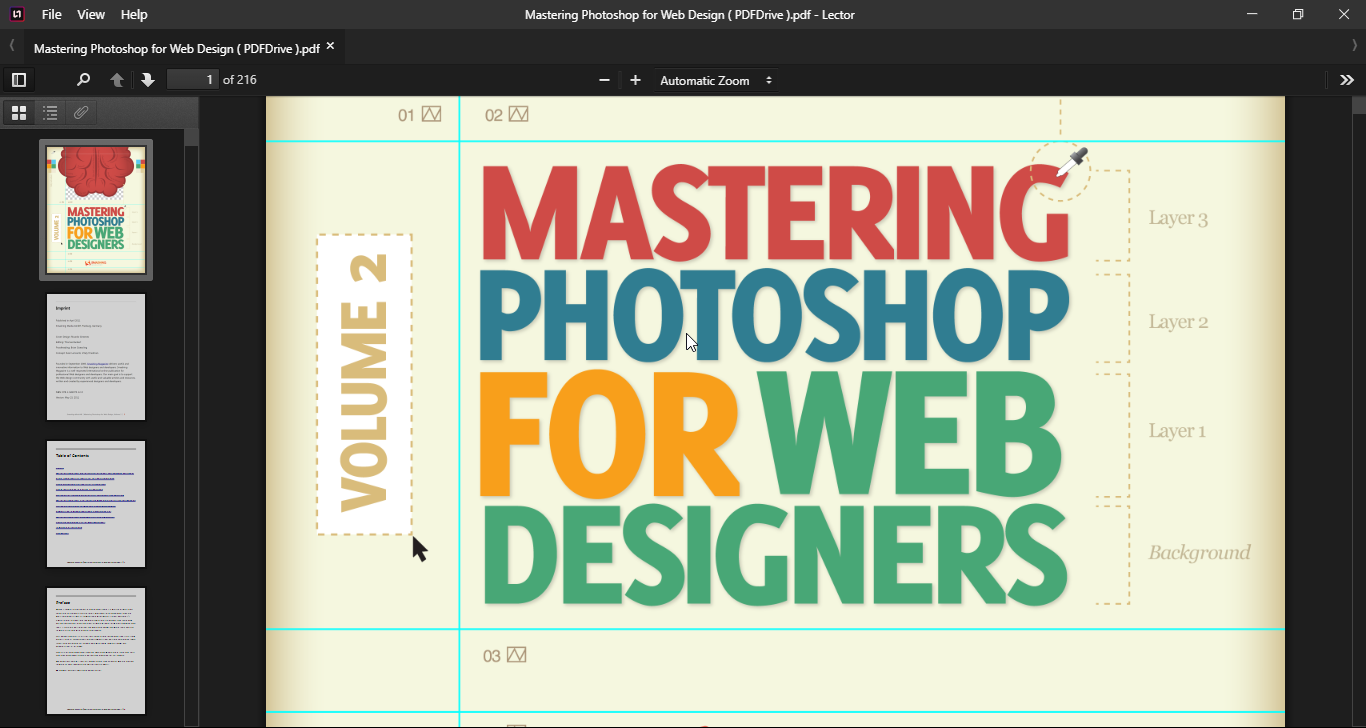Select the Imprint page thumbnail

point(96,357)
